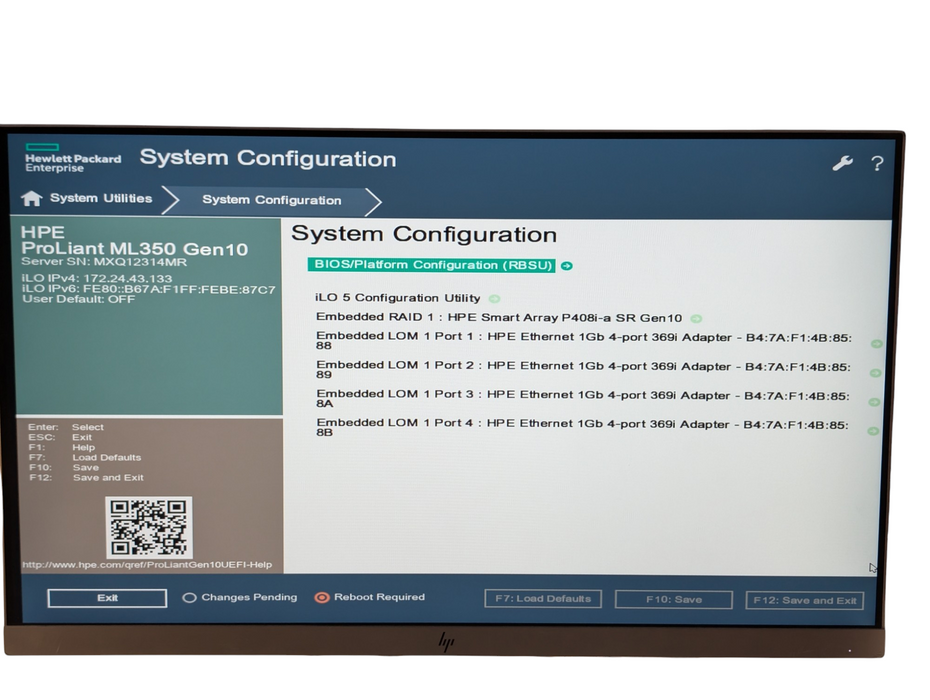Go to System Utilities home icon
930x700 pixels.
[31, 198]
